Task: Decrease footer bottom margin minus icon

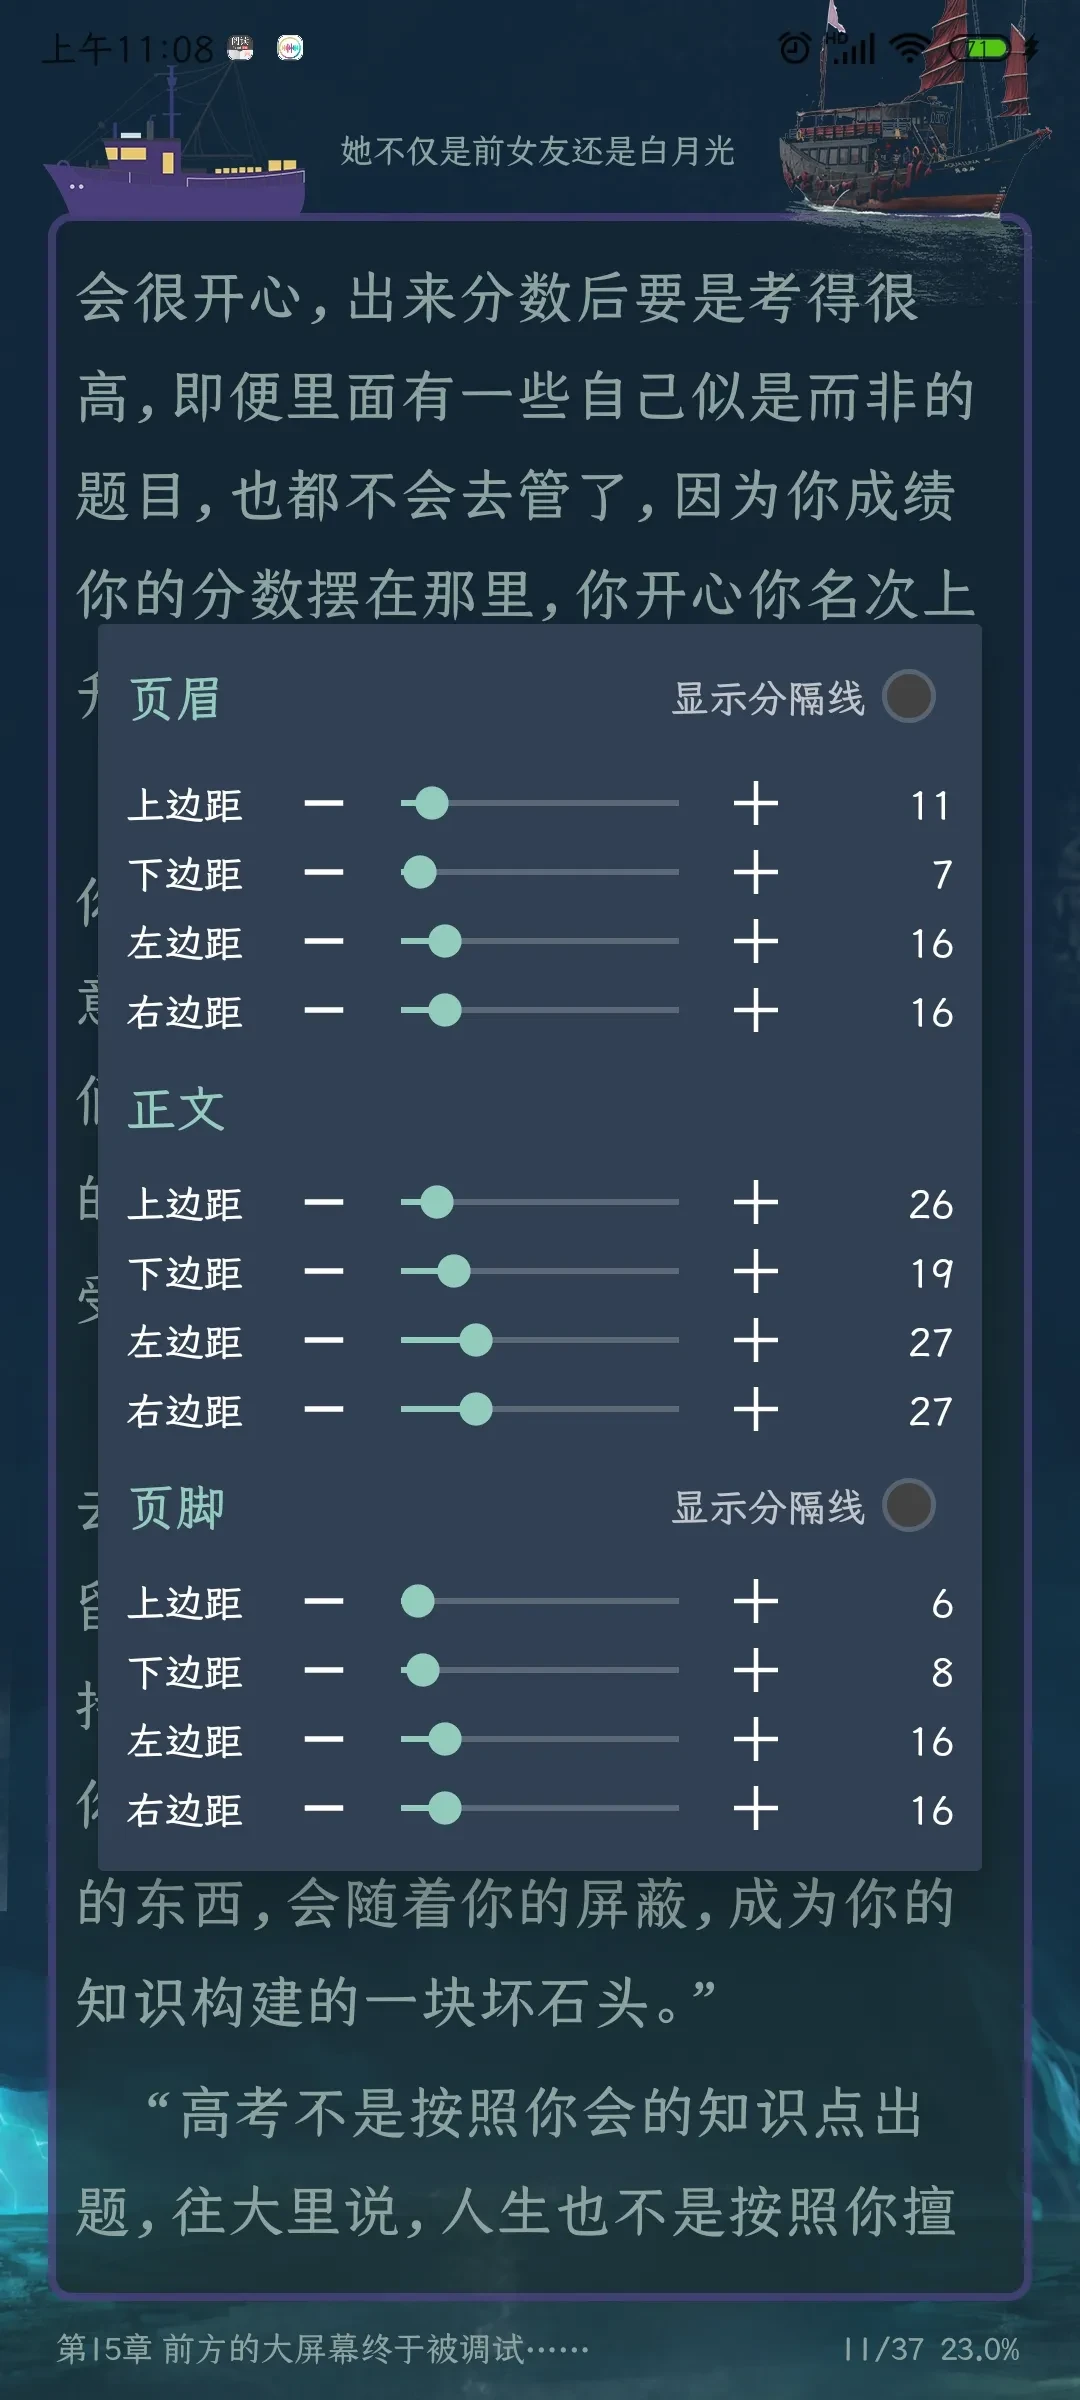Action: tap(324, 1671)
